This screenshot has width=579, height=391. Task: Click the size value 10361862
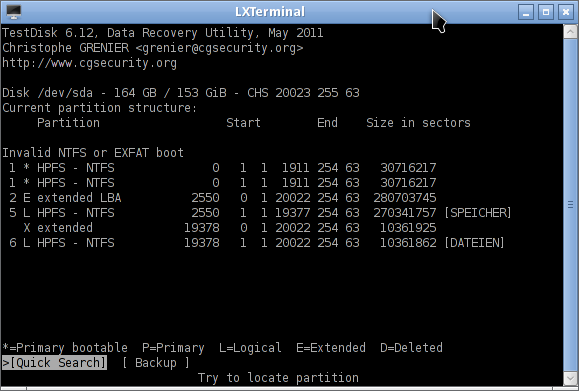[408, 243]
